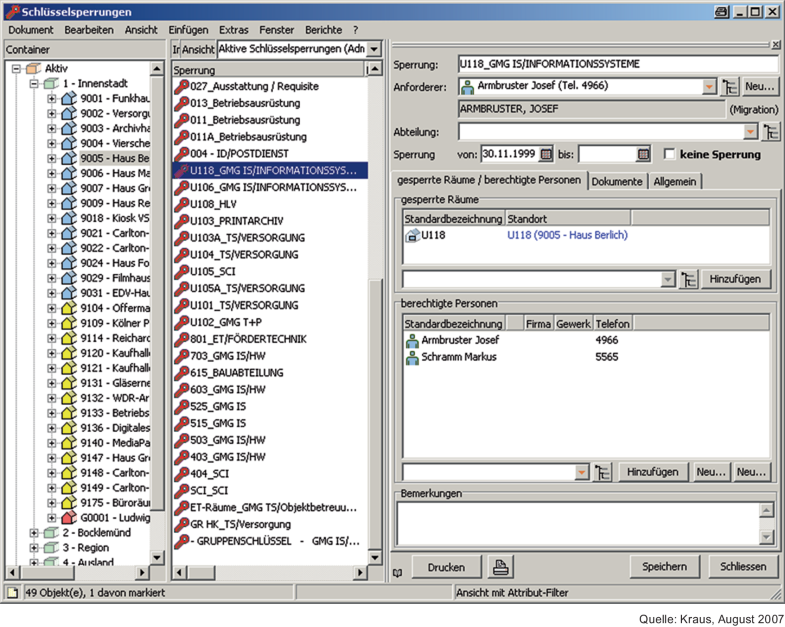Image resolution: width=785 pixels, height=627 pixels.
Task: Open the calendar picker for the 'von' date
Action: coord(546,154)
